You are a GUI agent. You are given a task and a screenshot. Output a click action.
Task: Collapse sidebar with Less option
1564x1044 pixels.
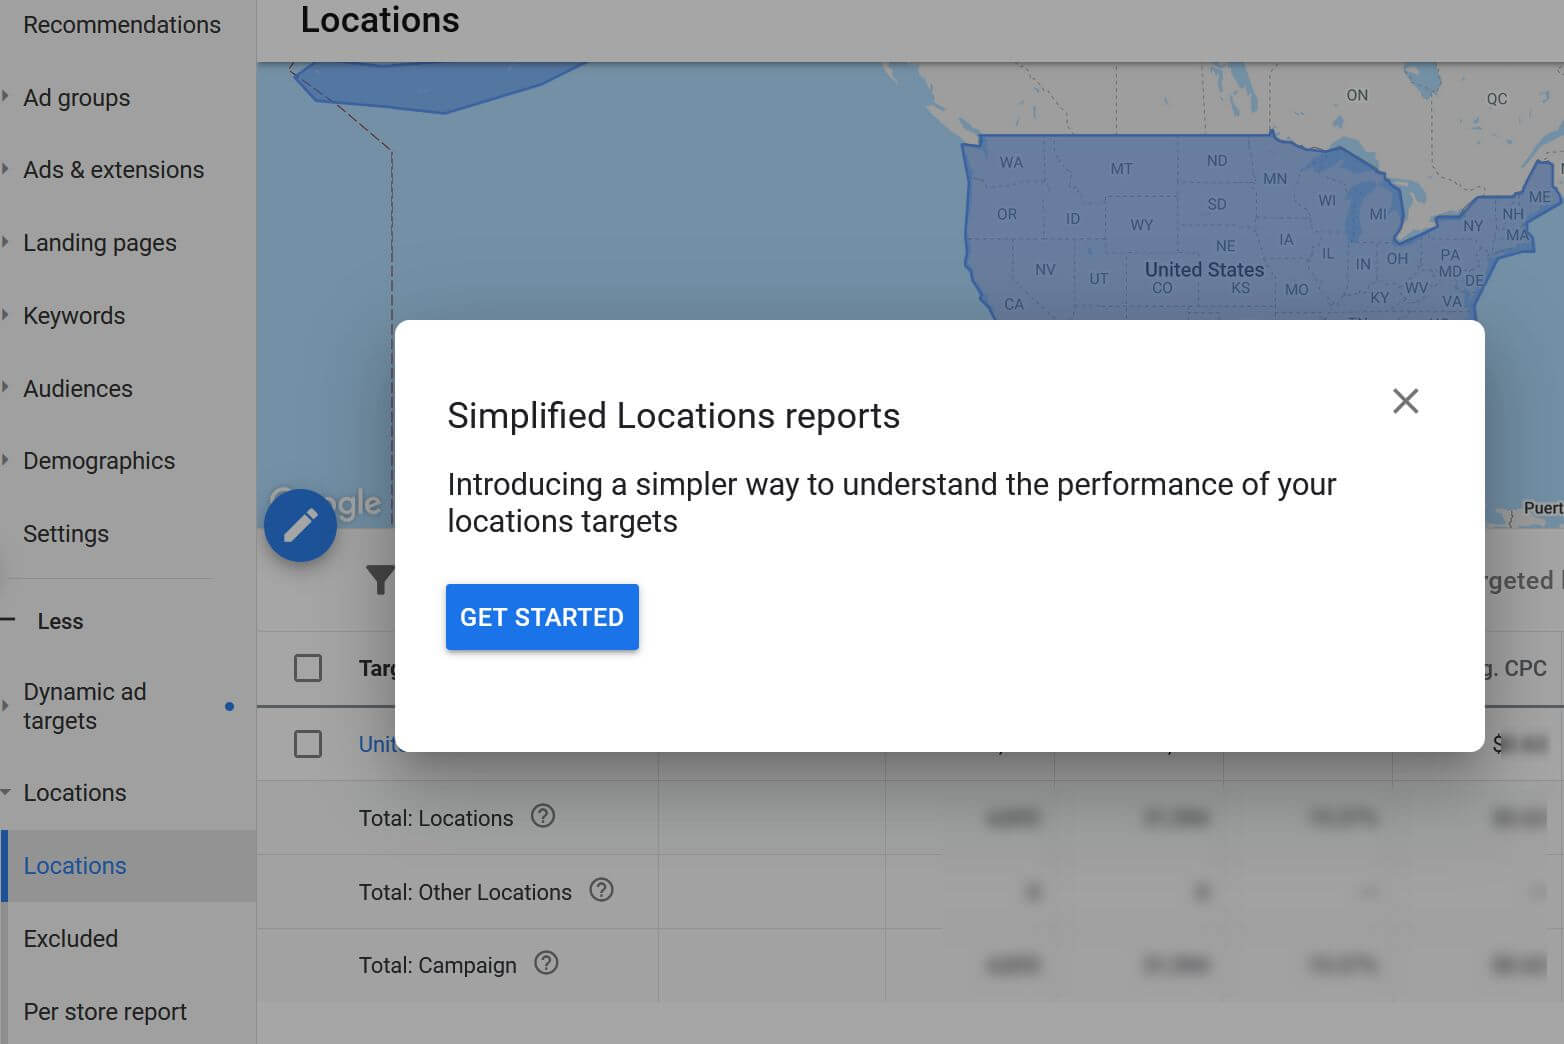pyautogui.click(x=60, y=621)
